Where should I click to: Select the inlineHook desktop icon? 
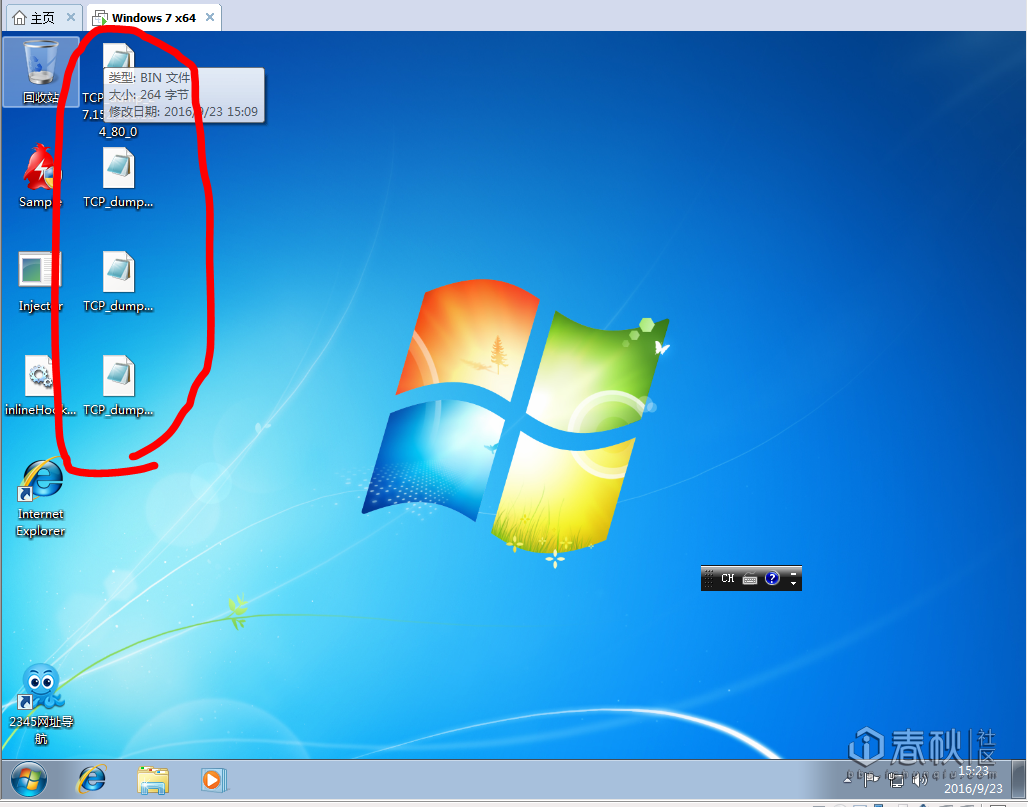tap(41, 385)
